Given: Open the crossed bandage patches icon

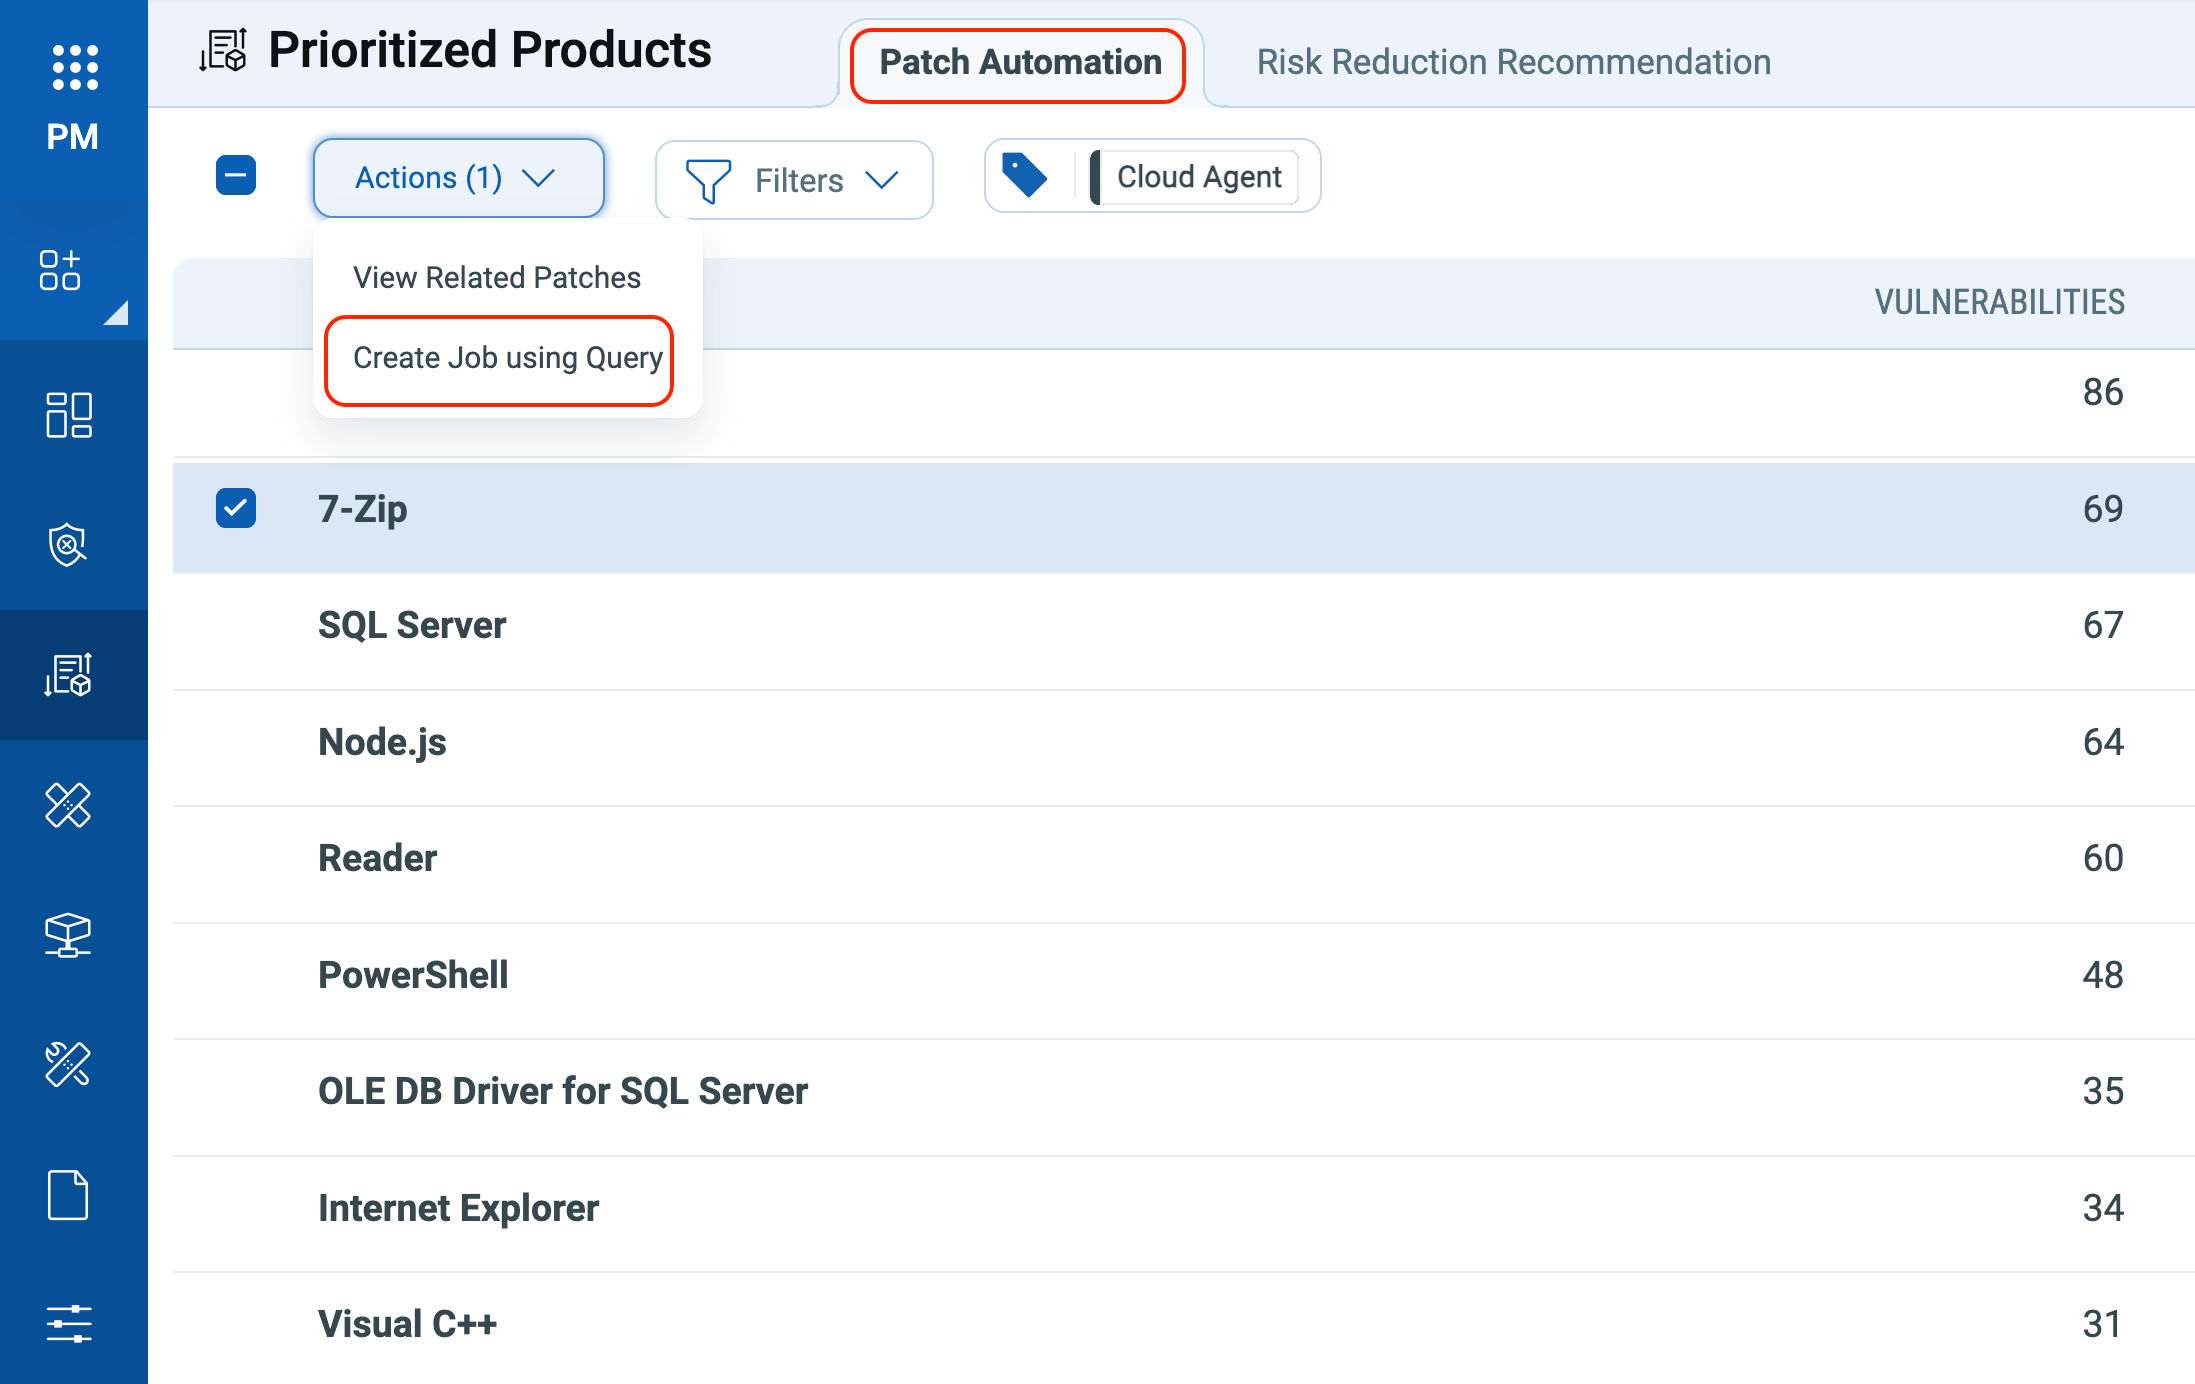Looking at the screenshot, I should click(68, 805).
